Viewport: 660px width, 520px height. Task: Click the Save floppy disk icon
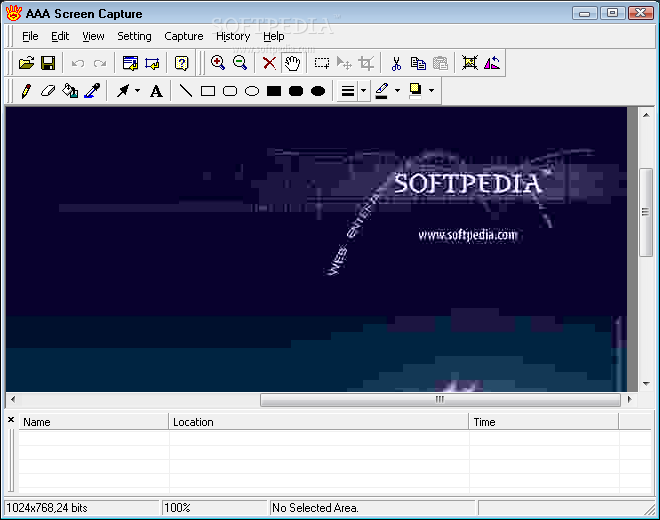(x=48, y=63)
